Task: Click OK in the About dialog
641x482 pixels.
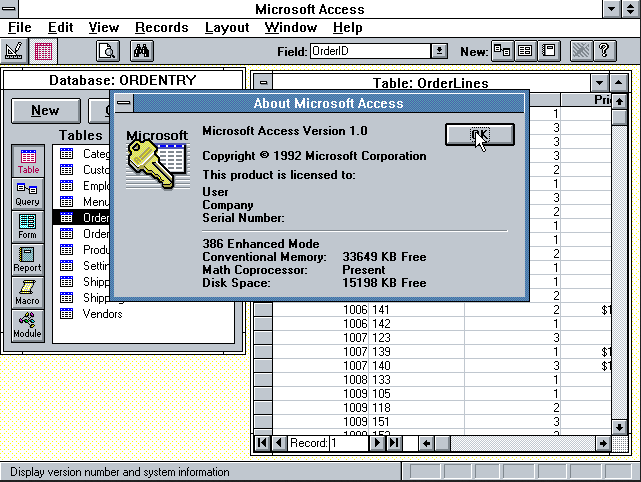Action: [480, 135]
